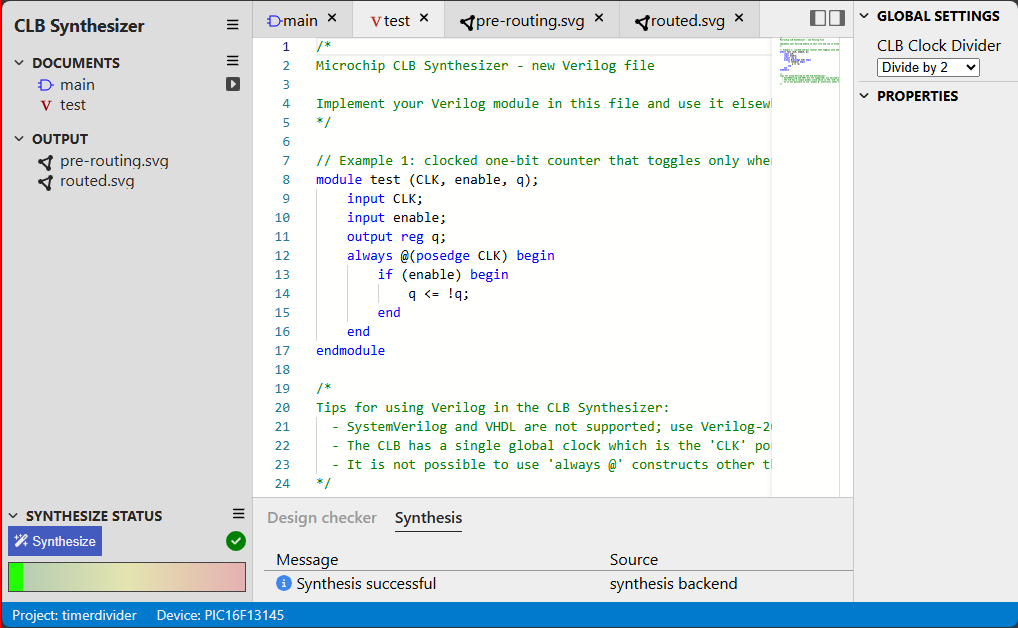Open routed.svg in the Output list

(96, 181)
